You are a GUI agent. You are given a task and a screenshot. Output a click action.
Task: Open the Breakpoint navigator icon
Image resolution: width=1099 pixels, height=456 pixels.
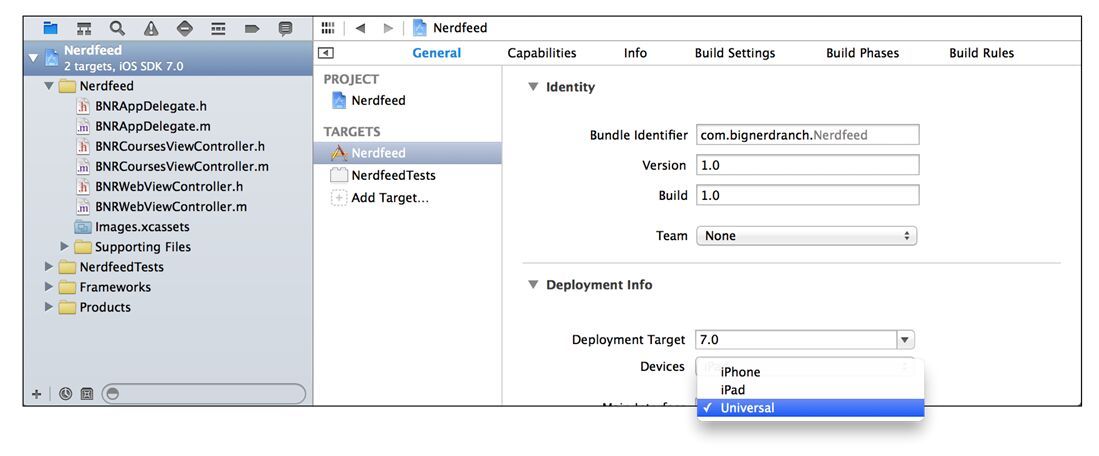(x=252, y=29)
